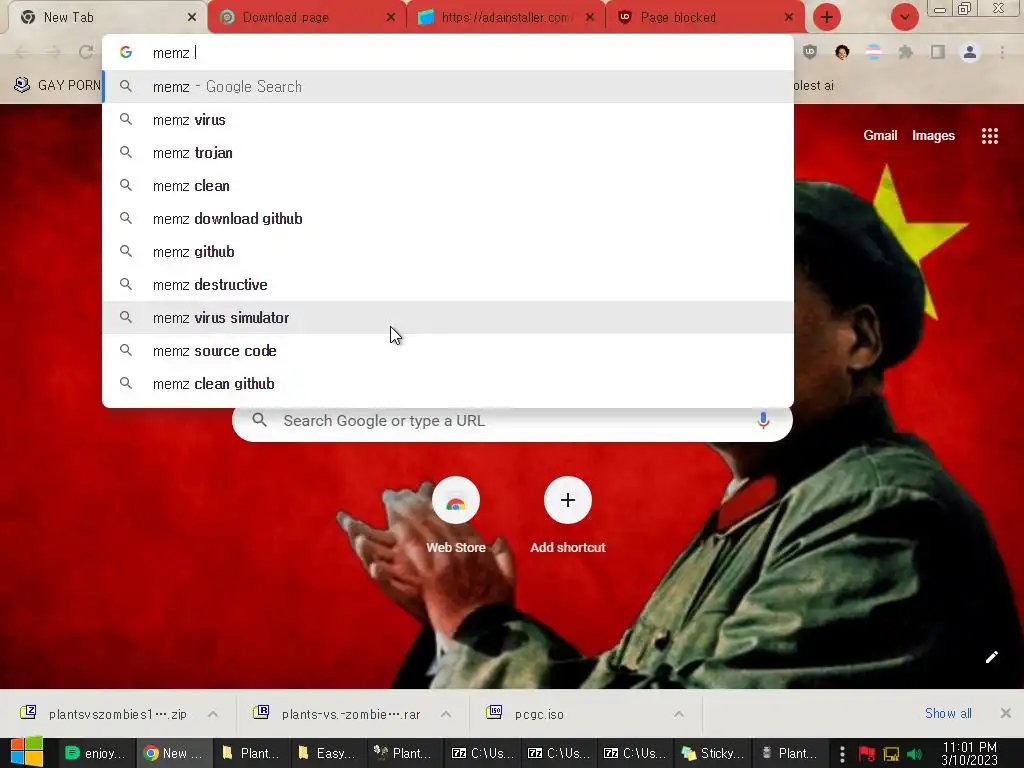The image size is (1024, 768).
Task: Choose 'memz github' suggestion
Action: tap(448, 252)
